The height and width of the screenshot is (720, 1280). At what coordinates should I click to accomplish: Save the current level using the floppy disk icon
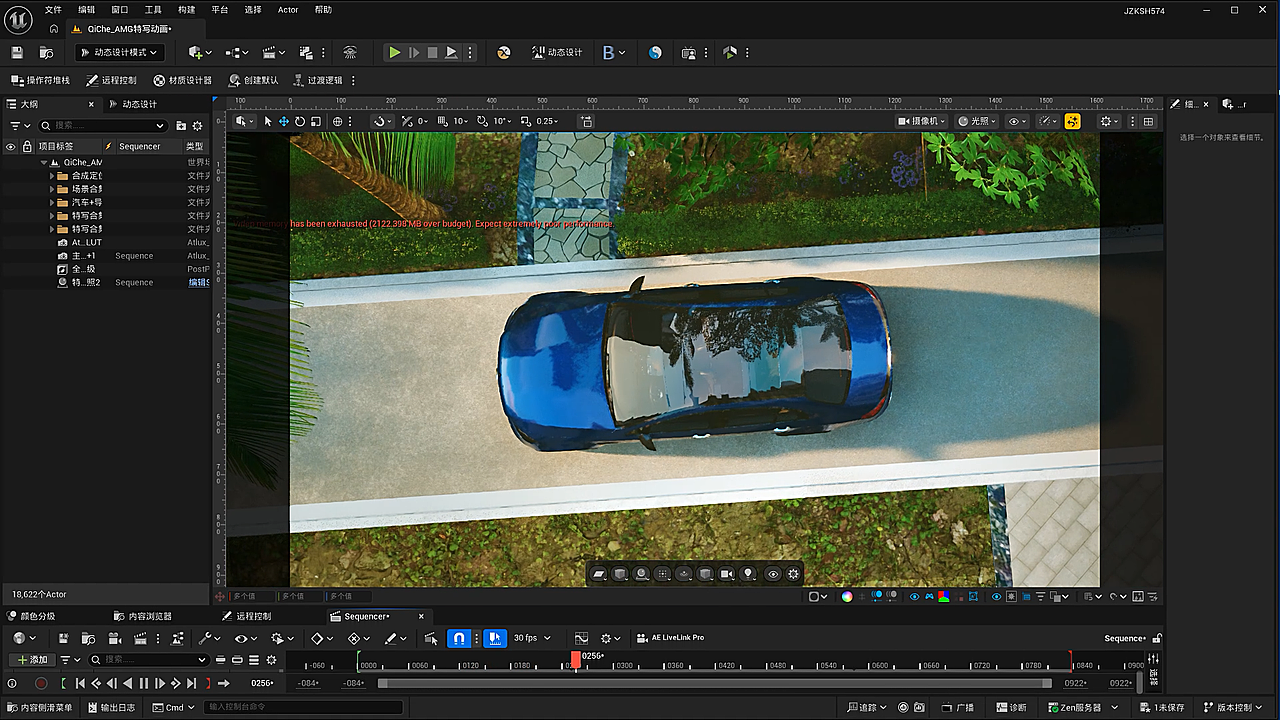point(17,53)
